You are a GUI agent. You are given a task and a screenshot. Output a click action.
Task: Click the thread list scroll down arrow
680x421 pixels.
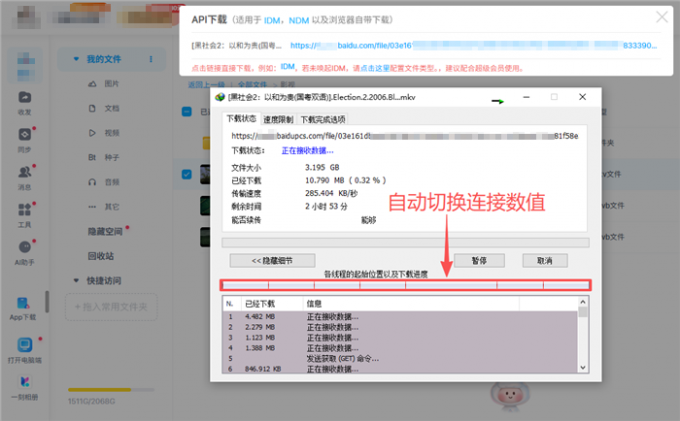(x=583, y=368)
